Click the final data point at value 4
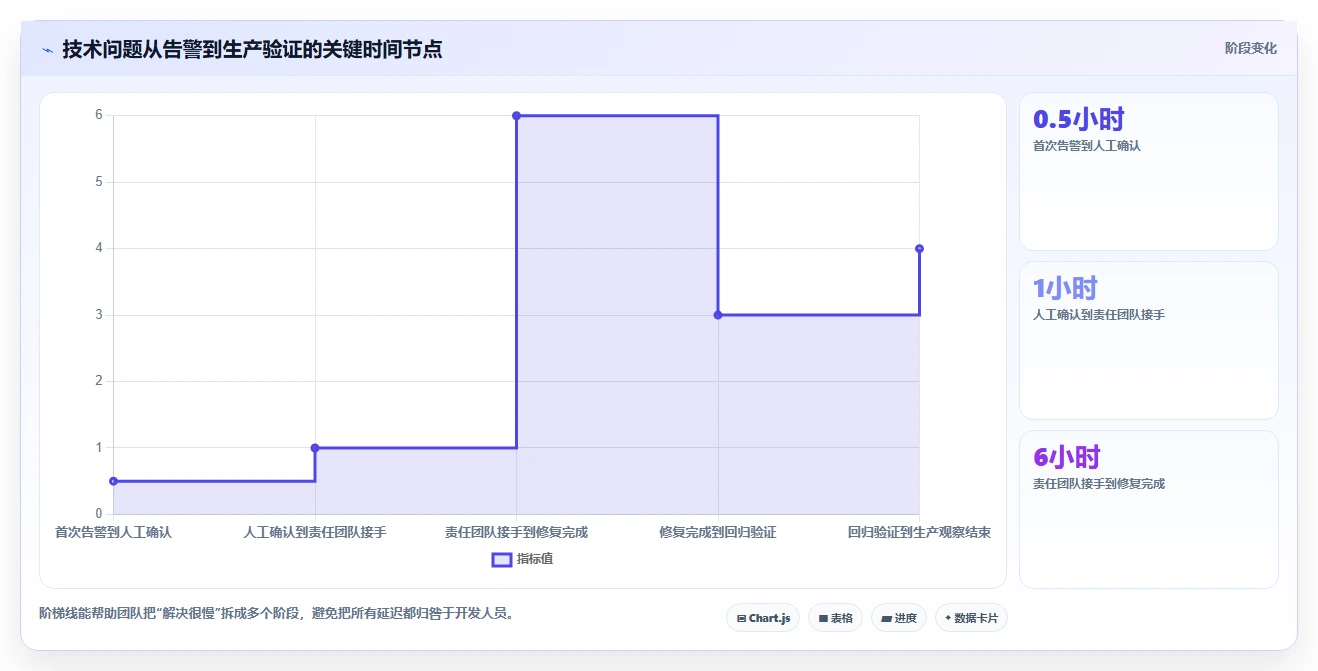This screenshot has width=1318, height=671. pos(919,249)
